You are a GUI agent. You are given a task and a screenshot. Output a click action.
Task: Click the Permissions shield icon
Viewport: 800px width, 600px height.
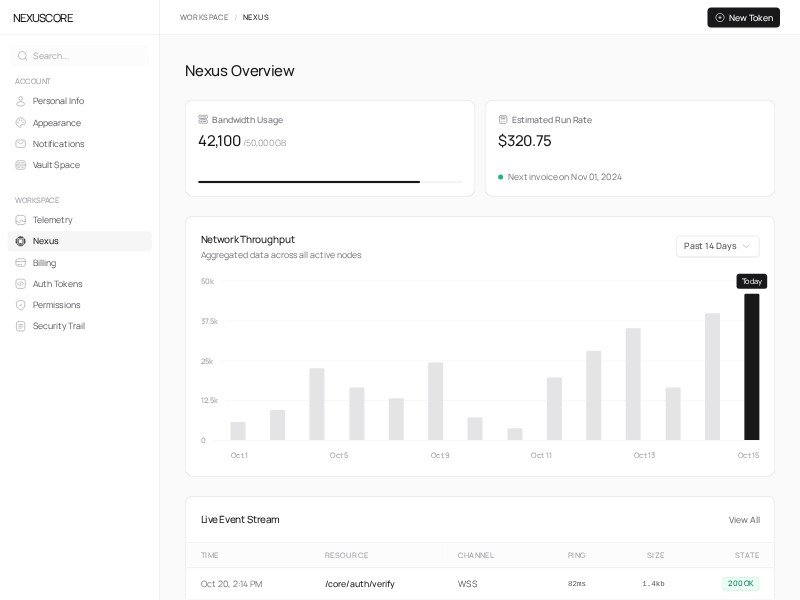pos(21,305)
